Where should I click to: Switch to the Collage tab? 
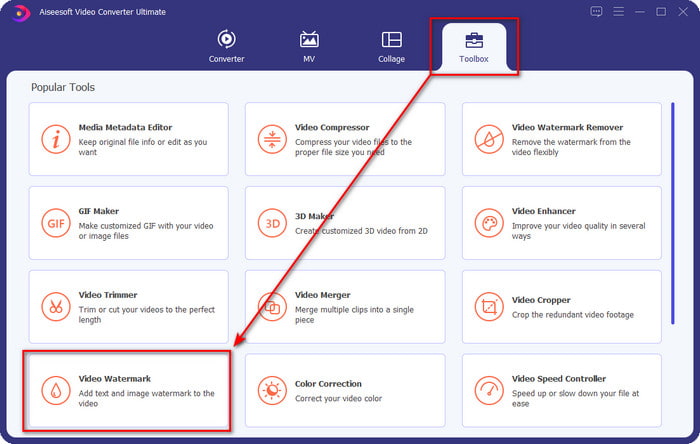point(391,46)
